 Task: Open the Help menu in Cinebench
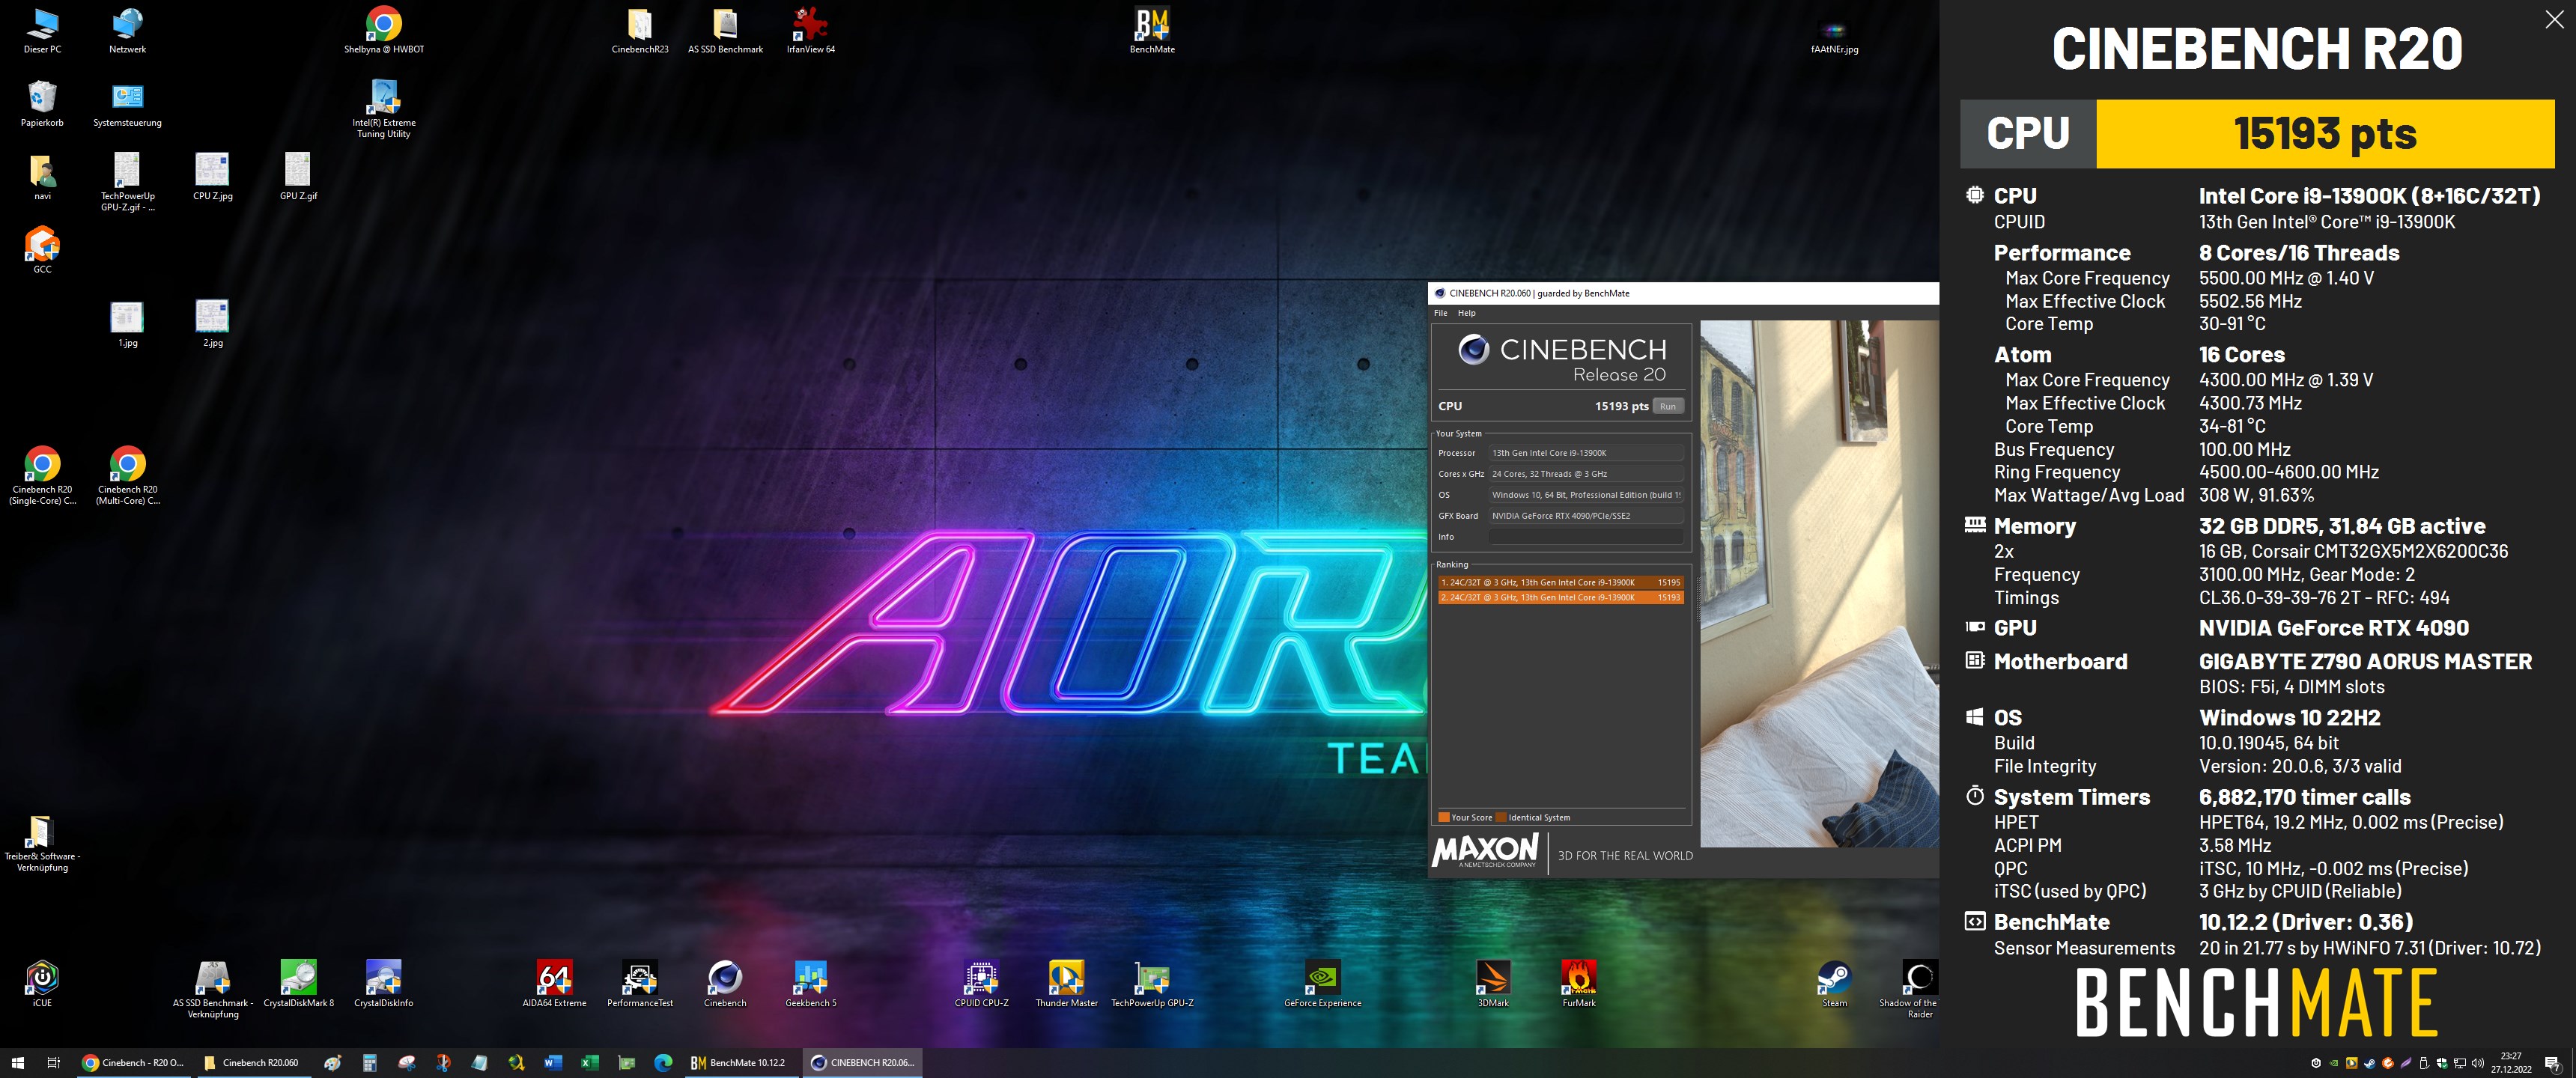pos(1466,313)
